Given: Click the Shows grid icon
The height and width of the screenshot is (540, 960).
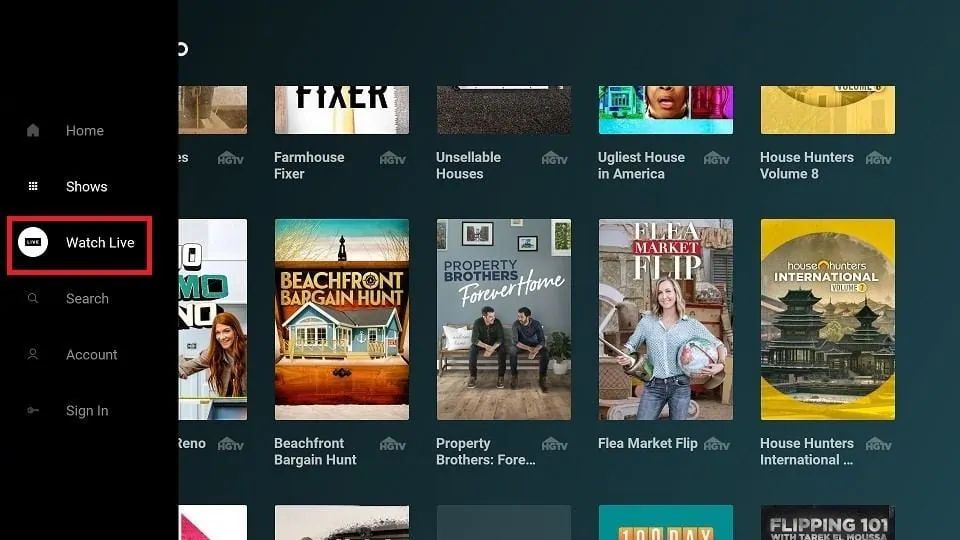Looking at the screenshot, I should [33, 186].
